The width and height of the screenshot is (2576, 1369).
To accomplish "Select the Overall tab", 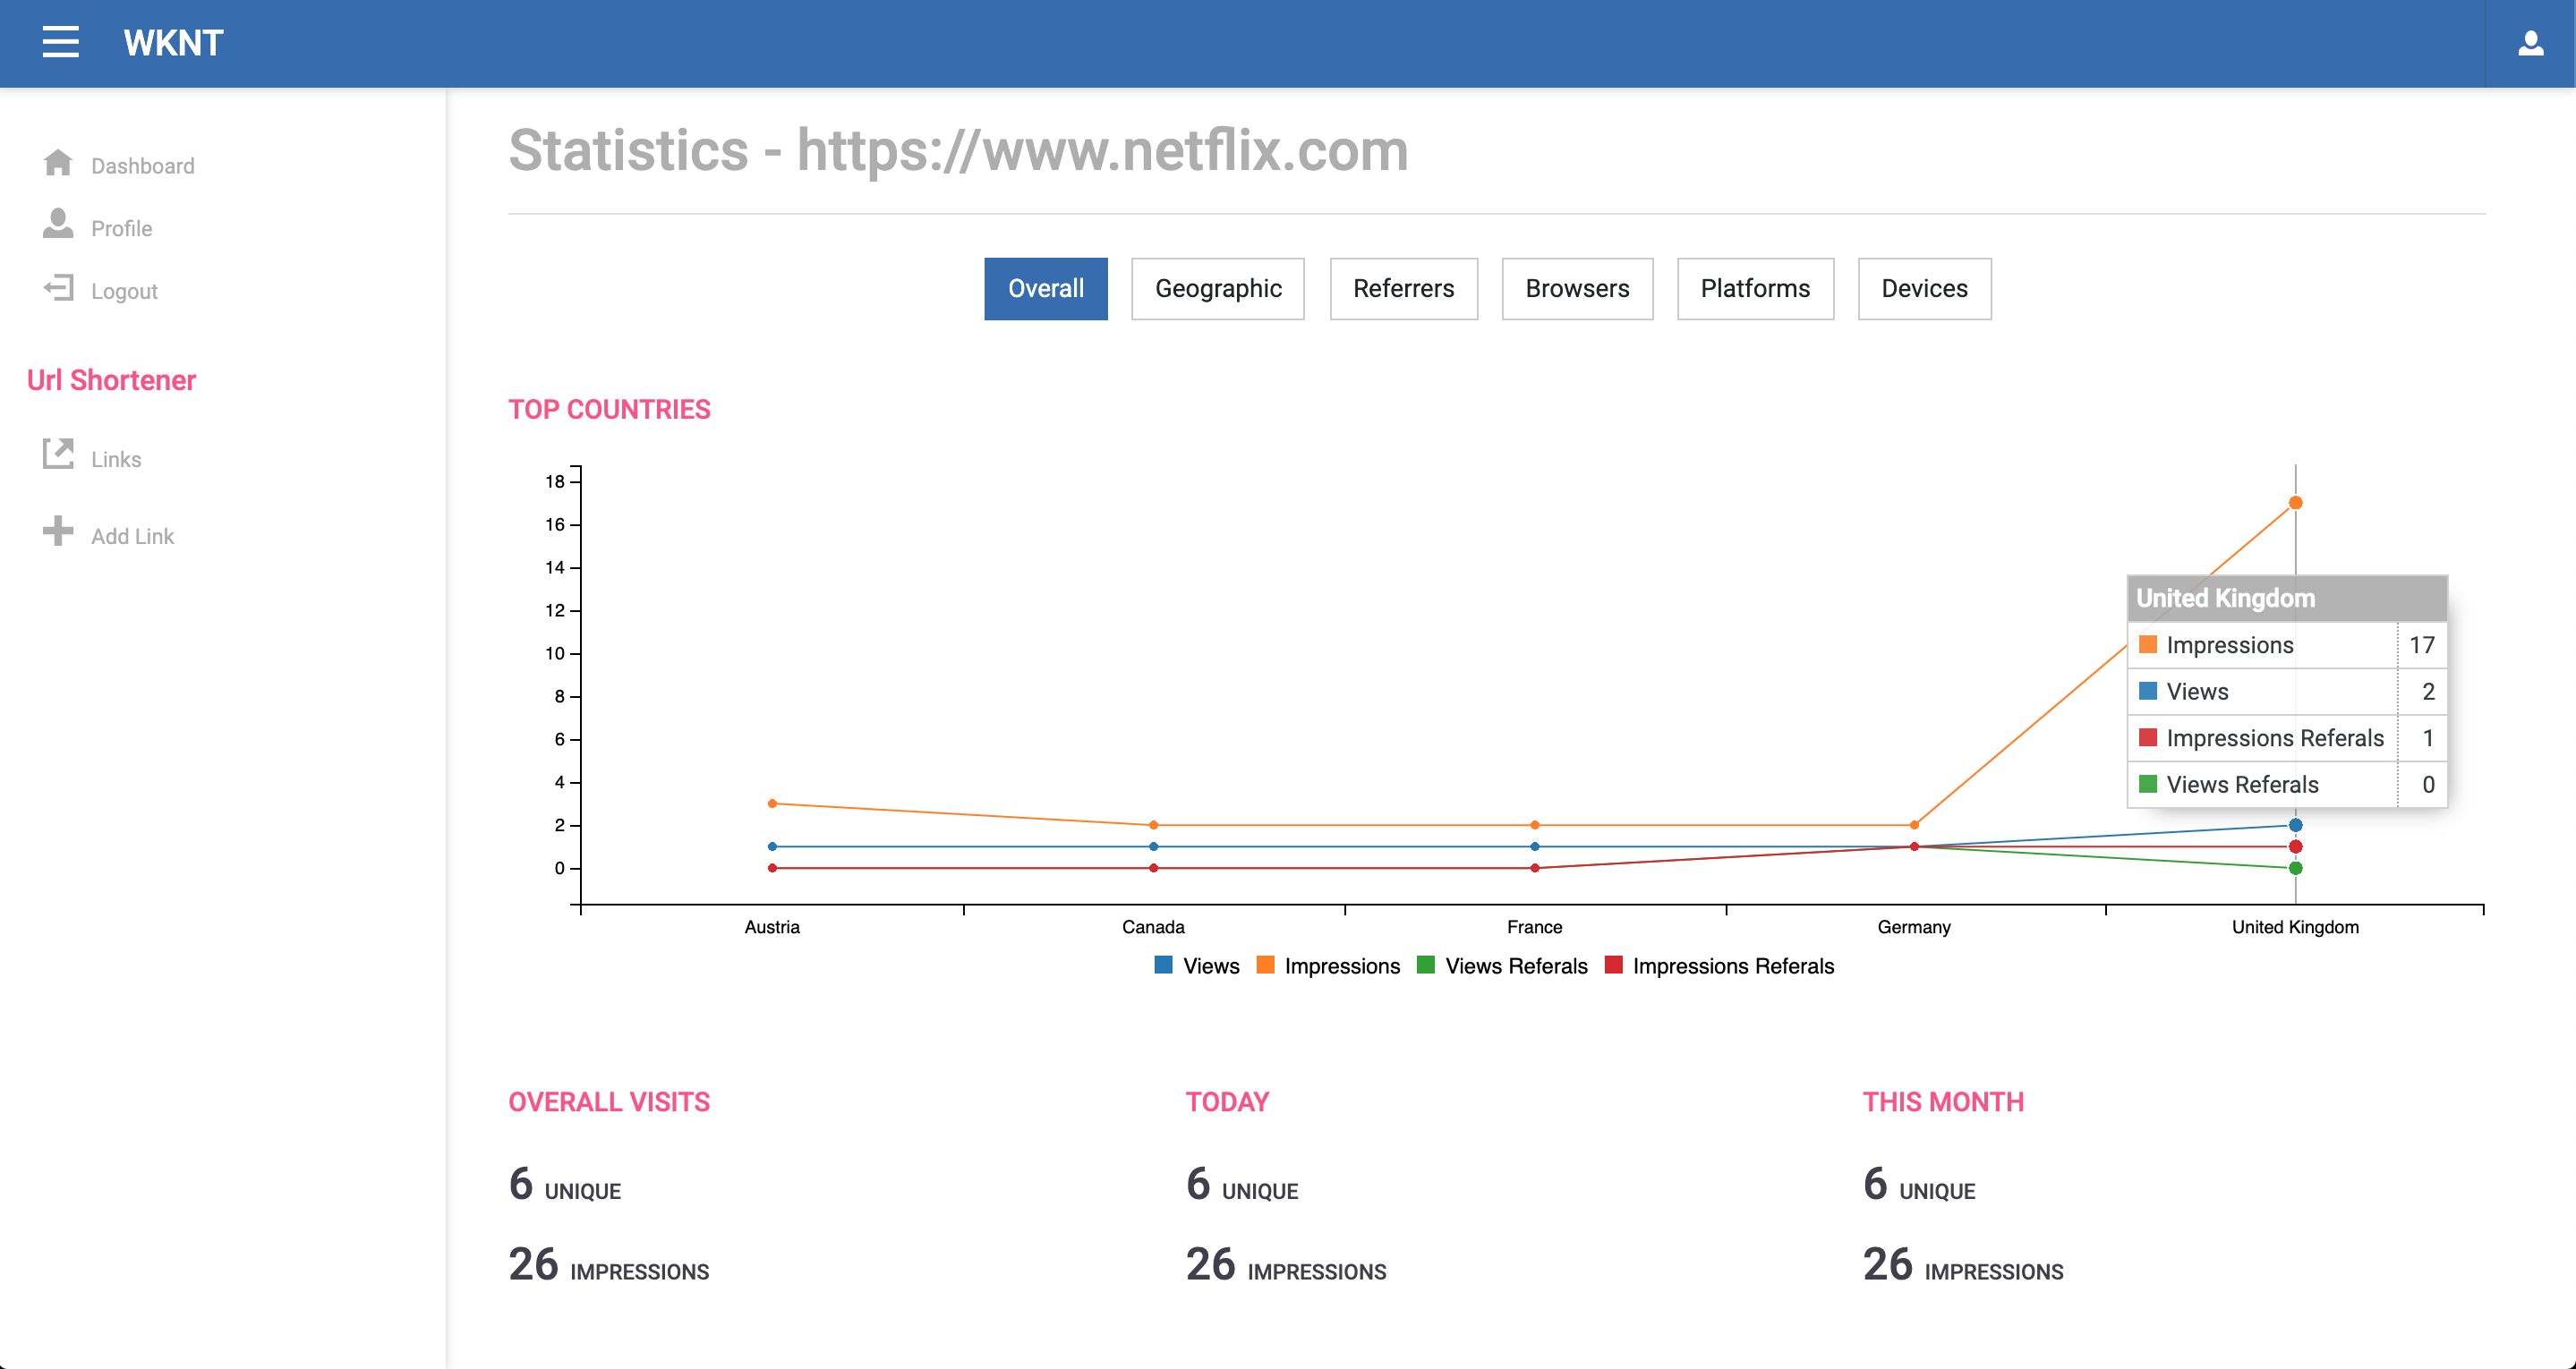I will pyautogui.click(x=1045, y=289).
